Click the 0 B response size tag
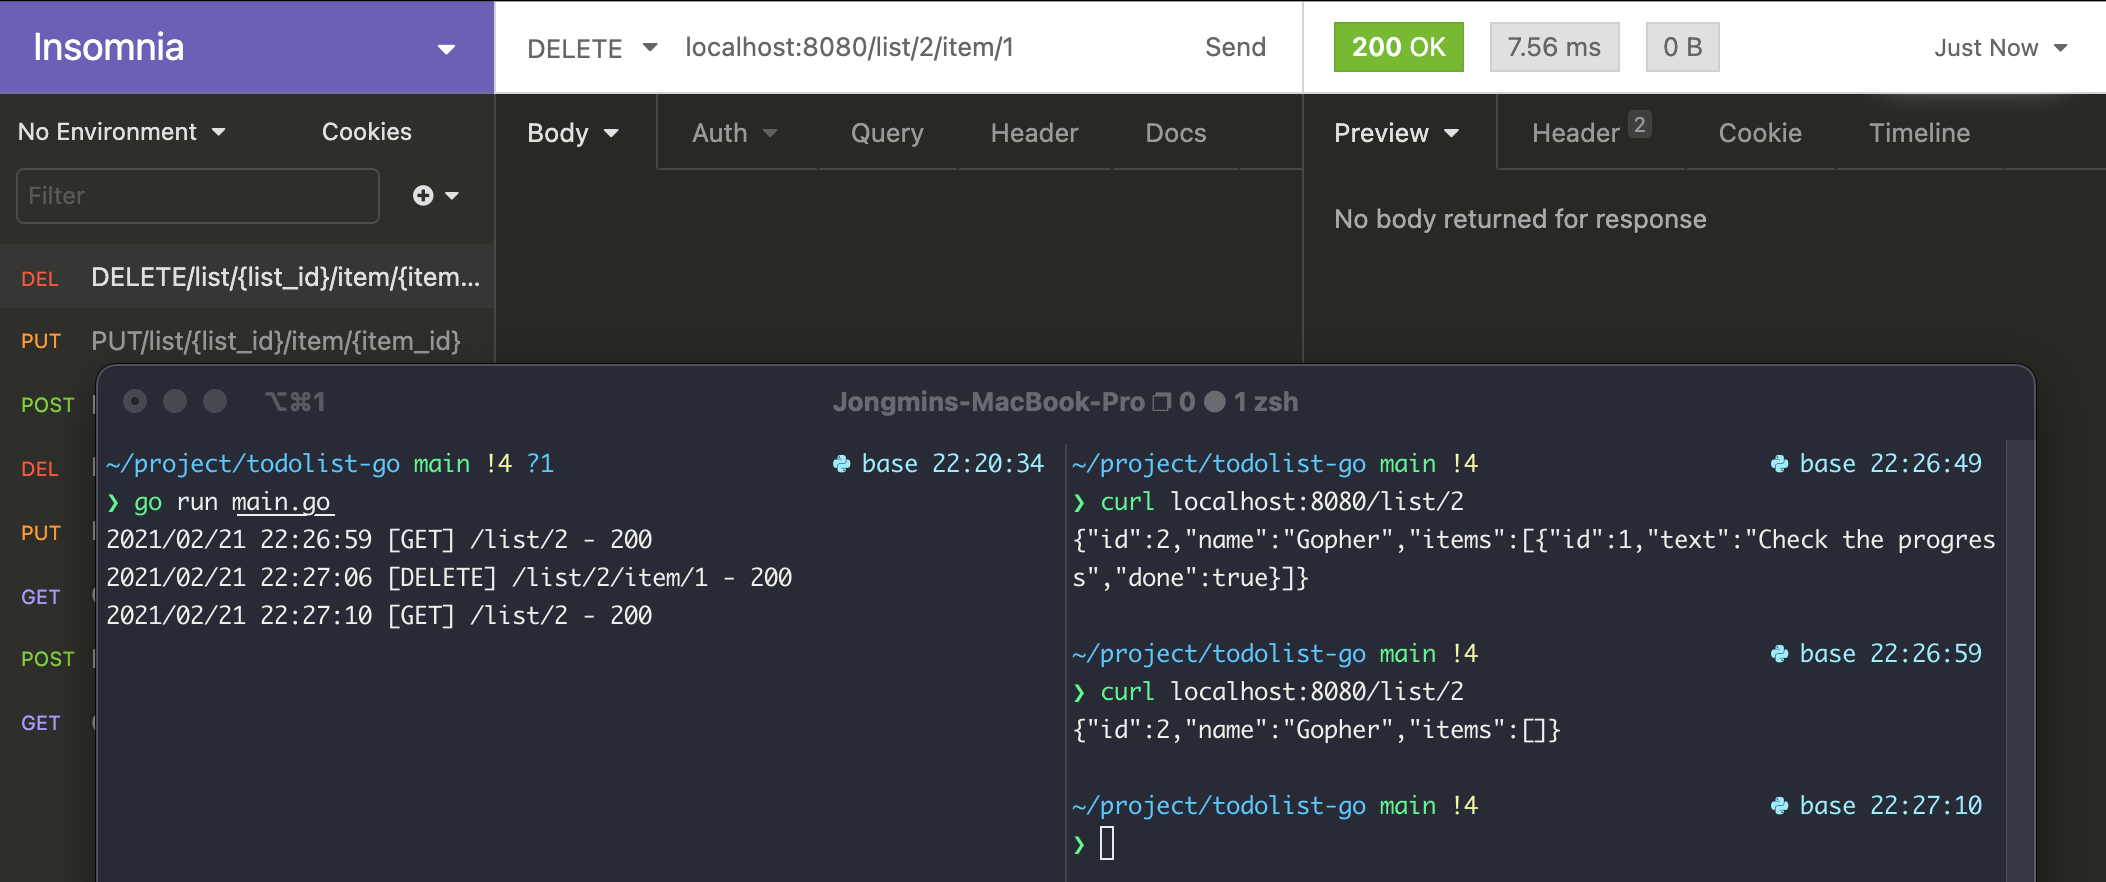 pyautogui.click(x=1682, y=47)
